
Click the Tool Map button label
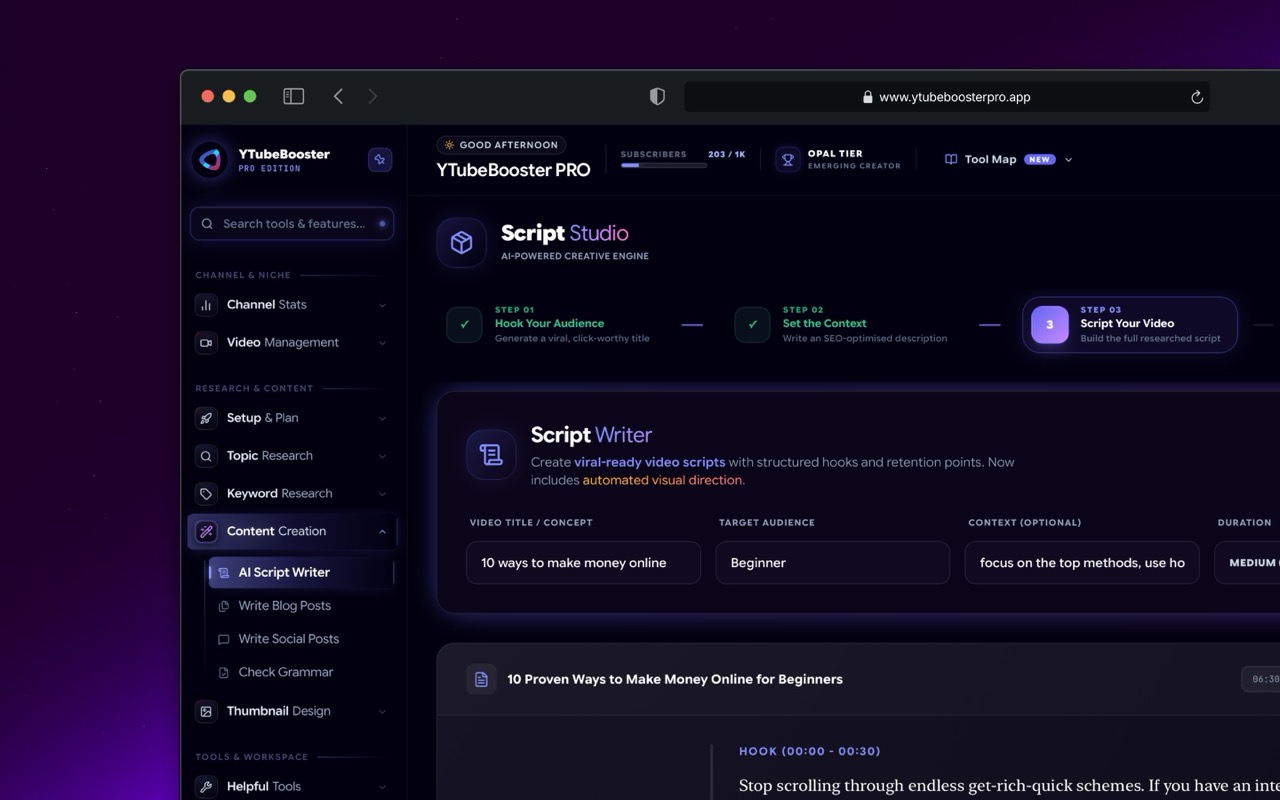point(990,160)
